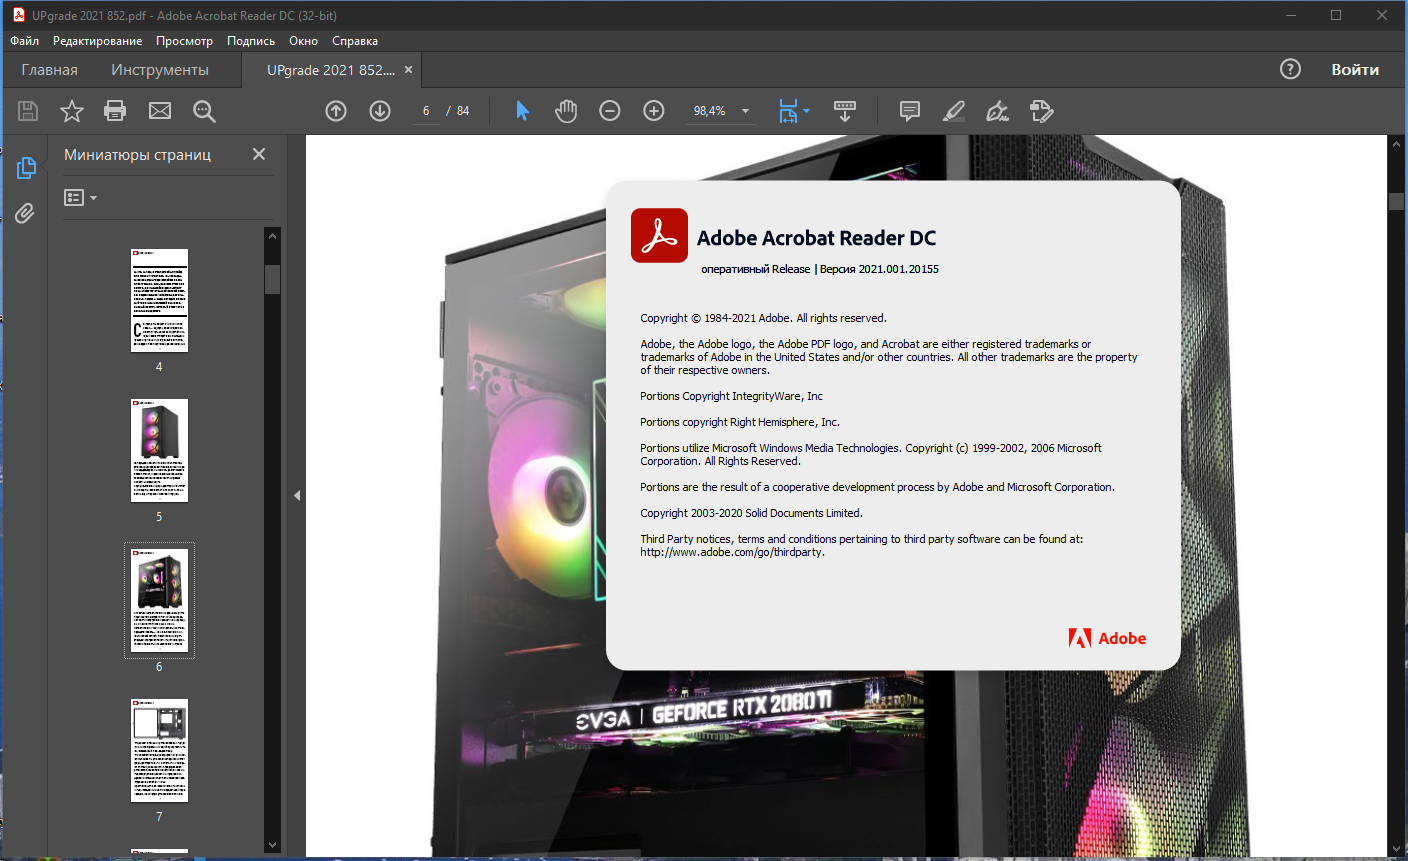Image resolution: width=1408 pixels, height=861 pixels.
Task: Click the thumbnails panel scrollbar handle
Action: pos(272,279)
